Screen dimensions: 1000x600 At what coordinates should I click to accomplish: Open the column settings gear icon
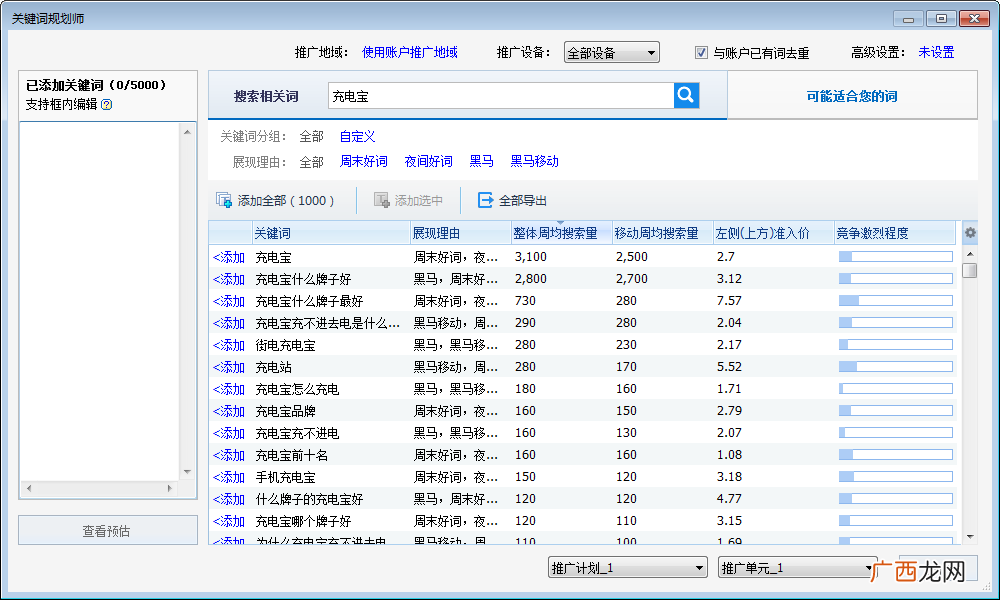click(970, 233)
